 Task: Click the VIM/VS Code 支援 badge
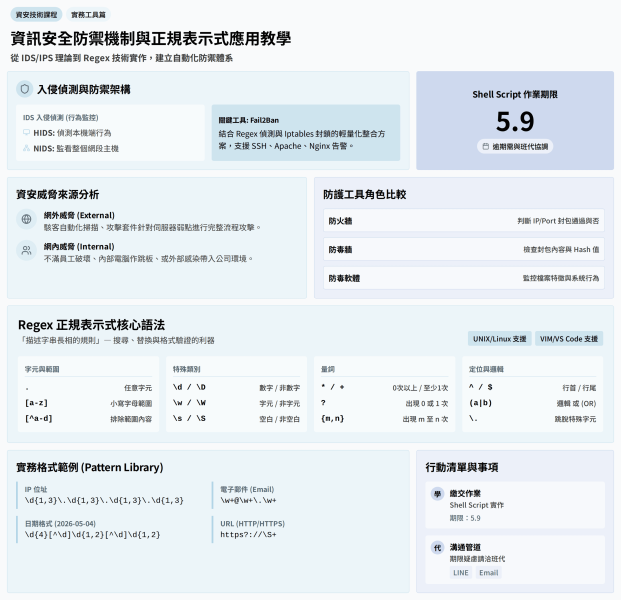[x=569, y=339]
